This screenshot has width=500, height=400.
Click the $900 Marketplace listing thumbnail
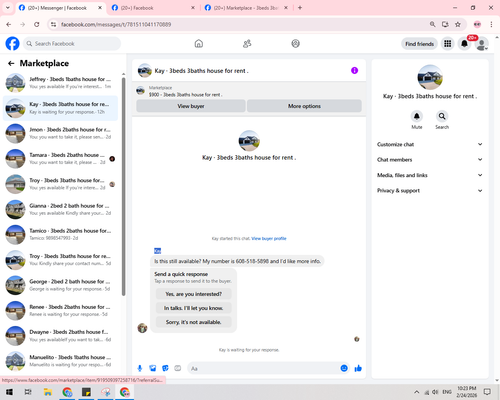pos(141,90)
